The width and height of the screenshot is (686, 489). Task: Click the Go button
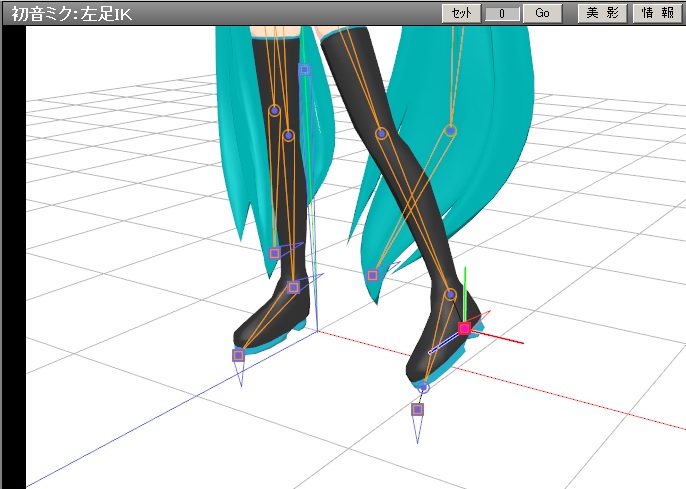[x=542, y=14]
